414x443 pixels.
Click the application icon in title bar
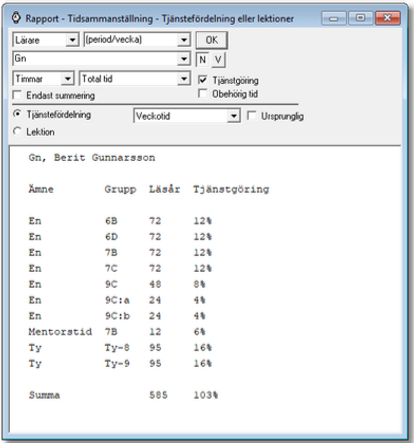pyautogui.click(x=16, y=18)
